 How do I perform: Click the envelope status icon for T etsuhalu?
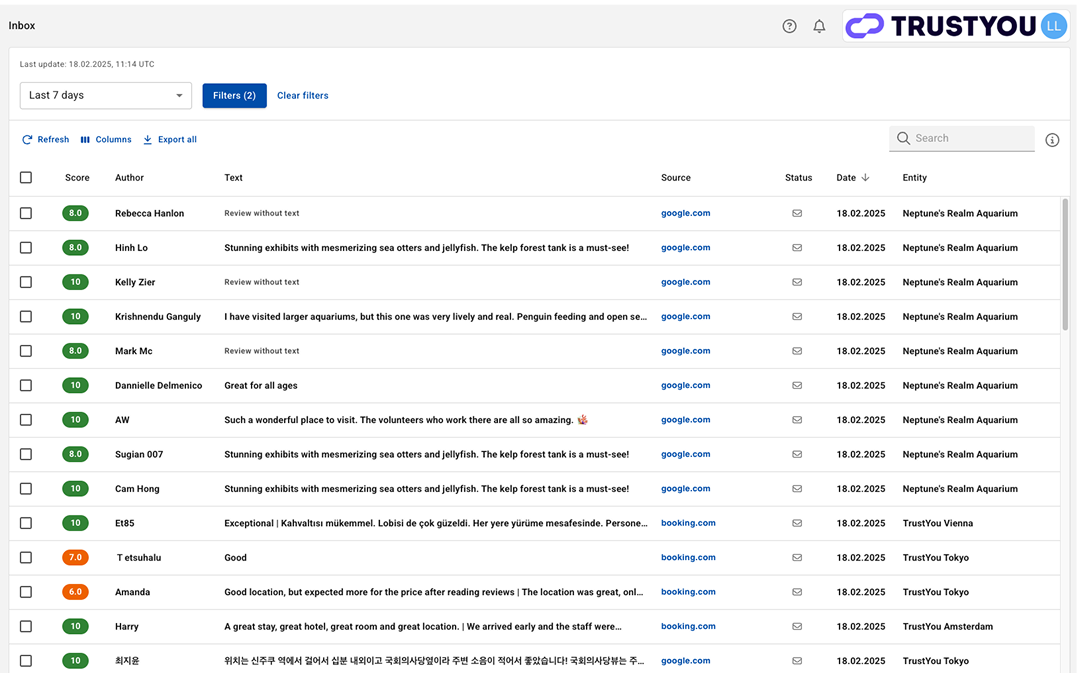coord(797,558)
